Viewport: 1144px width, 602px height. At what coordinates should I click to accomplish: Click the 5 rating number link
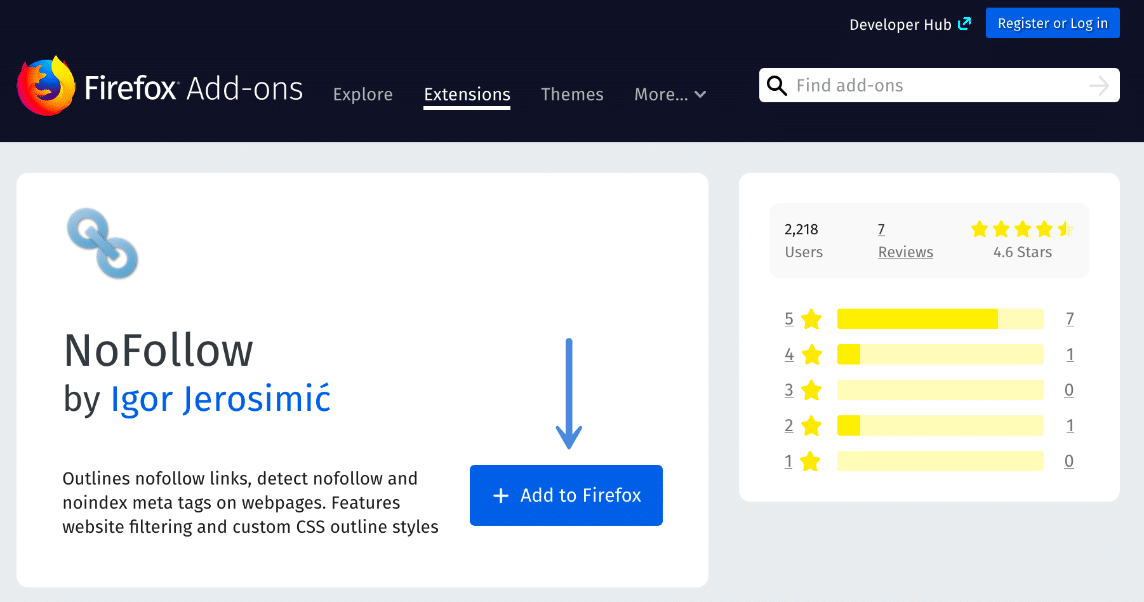click(x=789, y=319)
